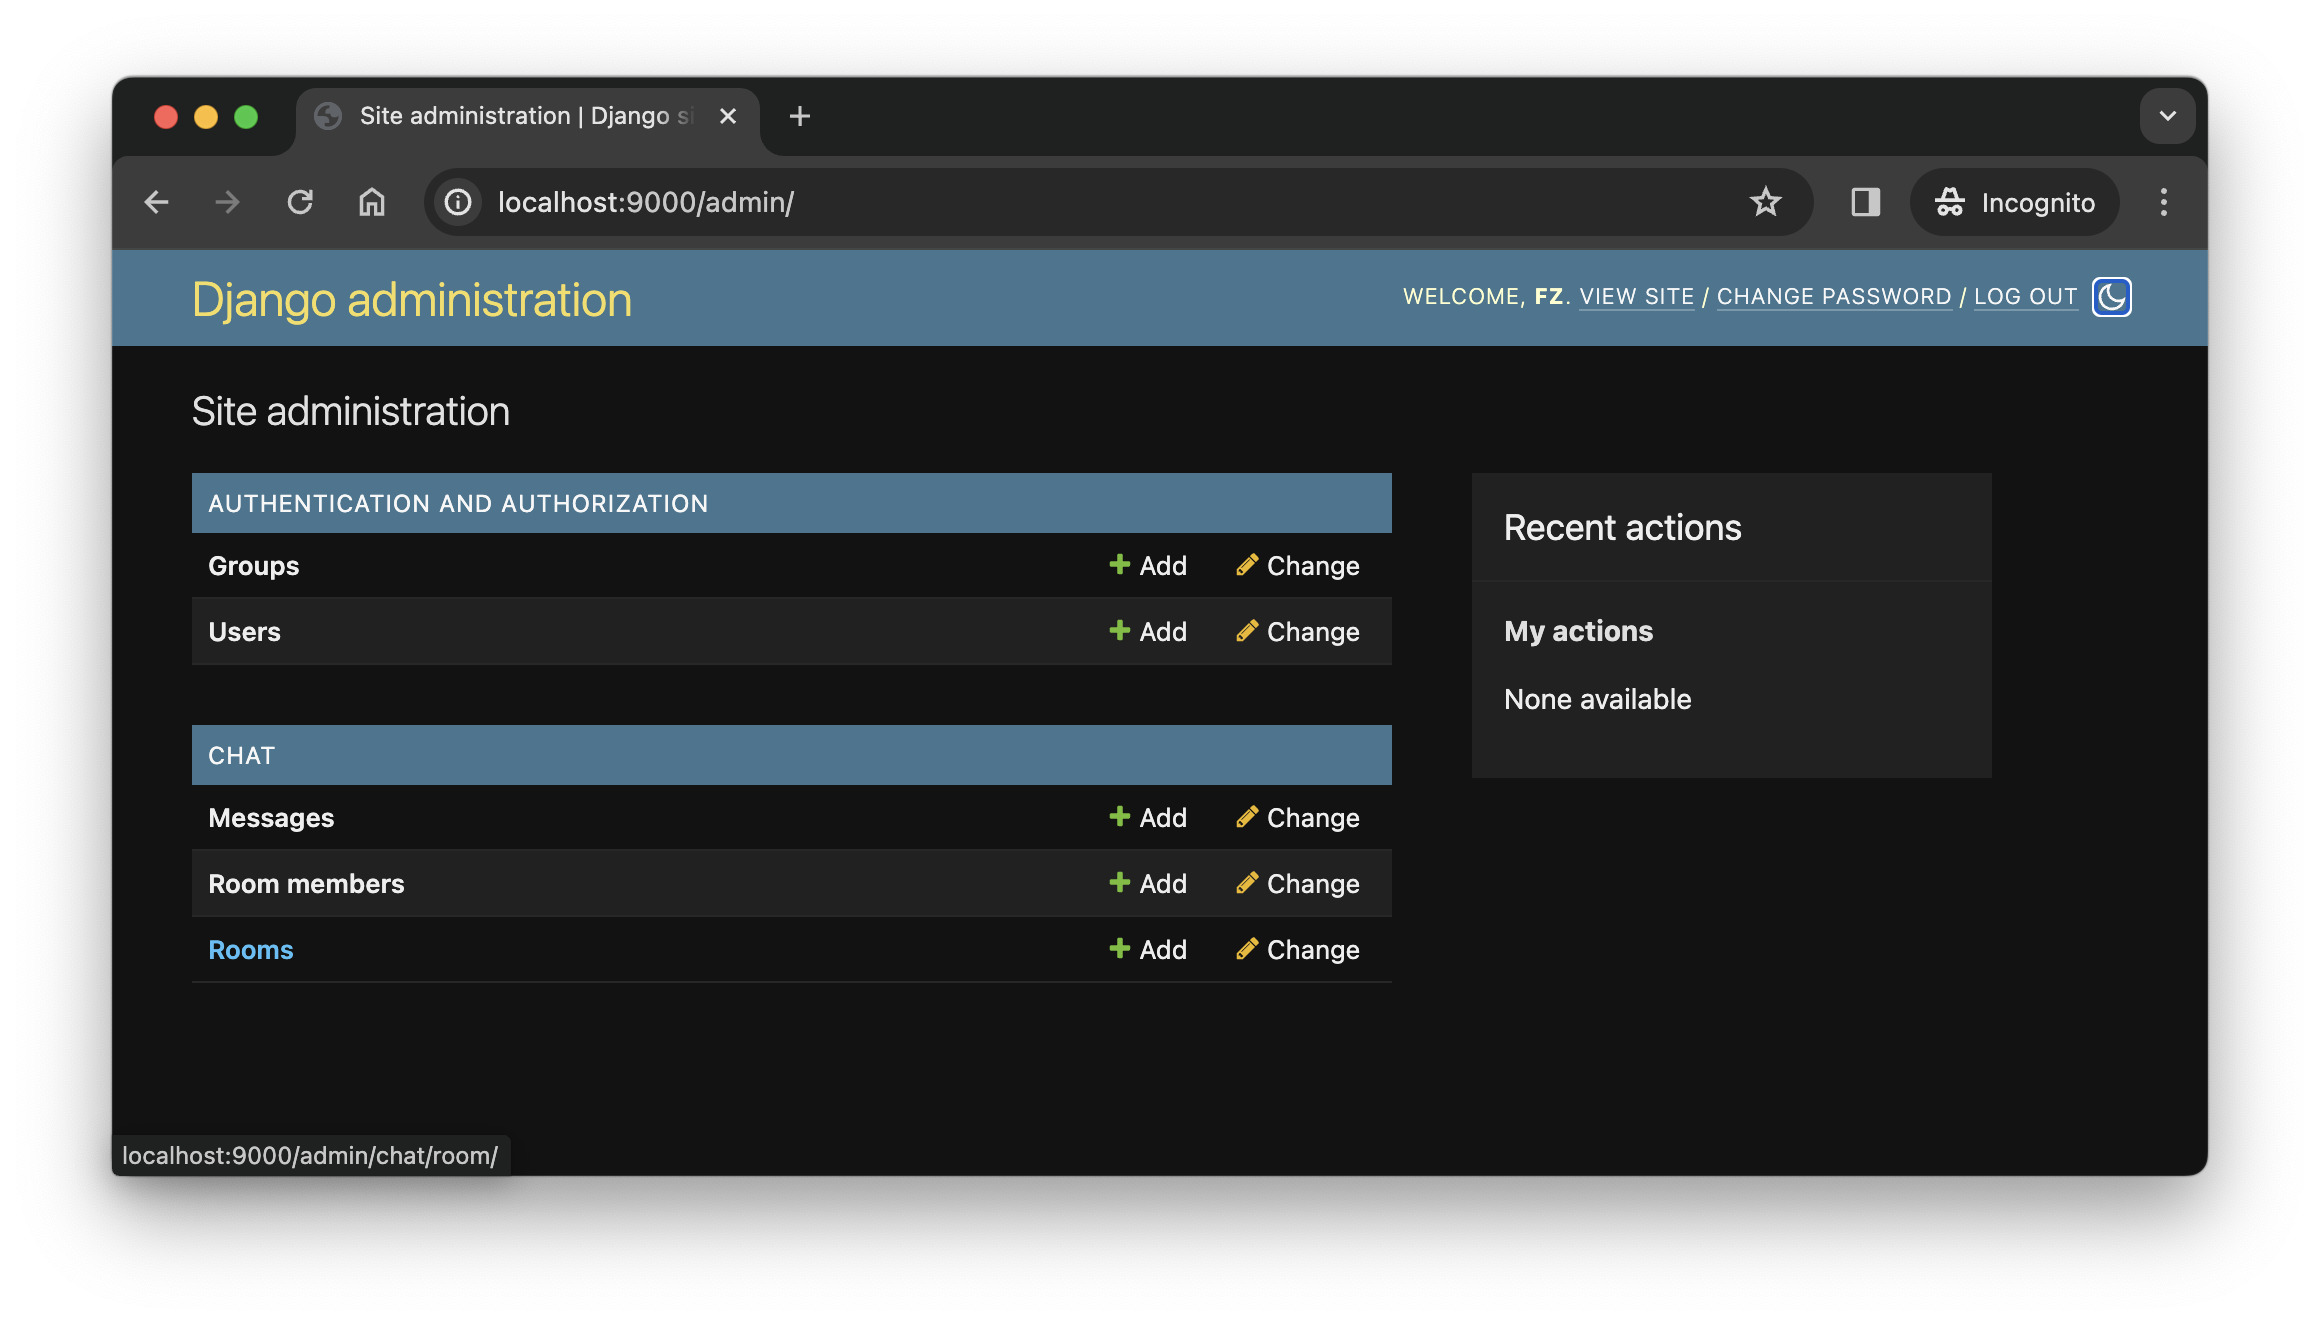Select the Site administration browser tab

(x=527, y=116)
